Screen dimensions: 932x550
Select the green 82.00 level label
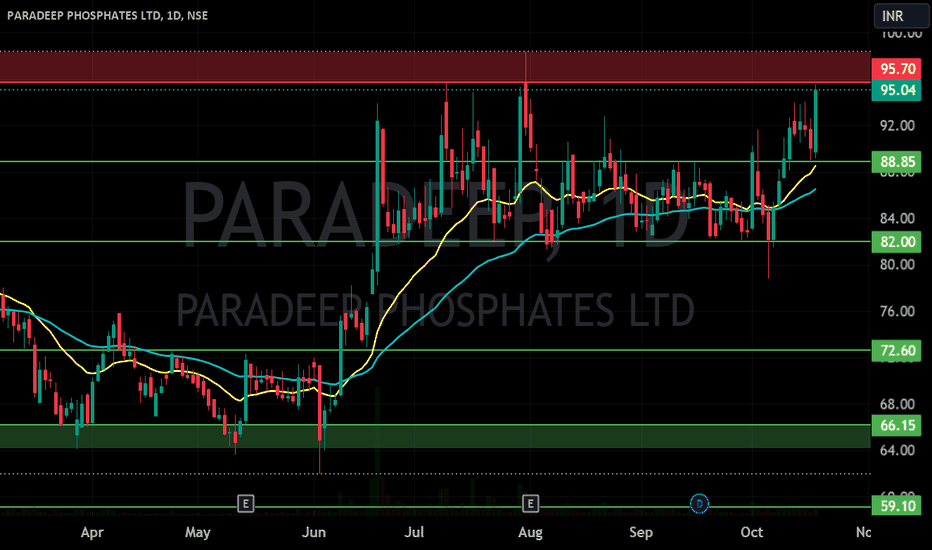896,242
